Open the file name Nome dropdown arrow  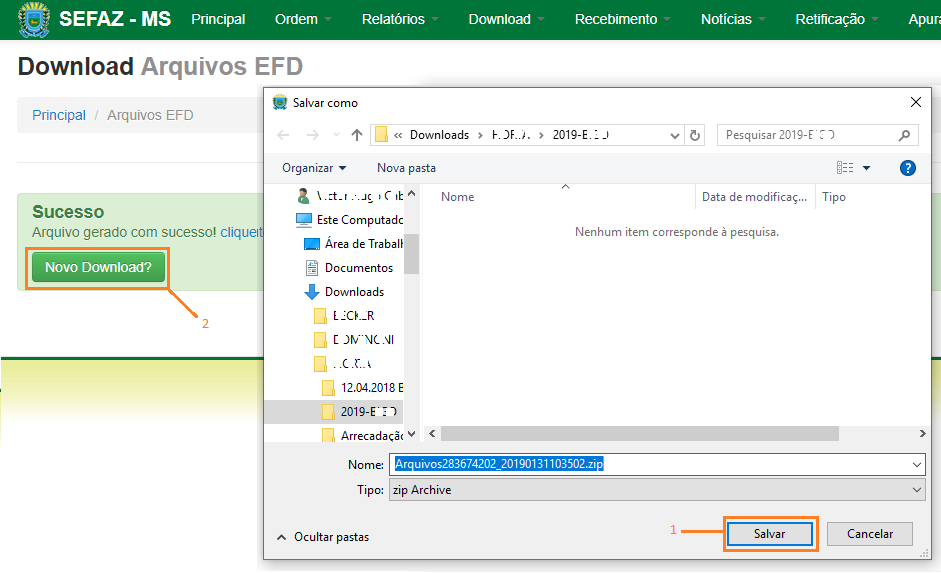point(917,465)
